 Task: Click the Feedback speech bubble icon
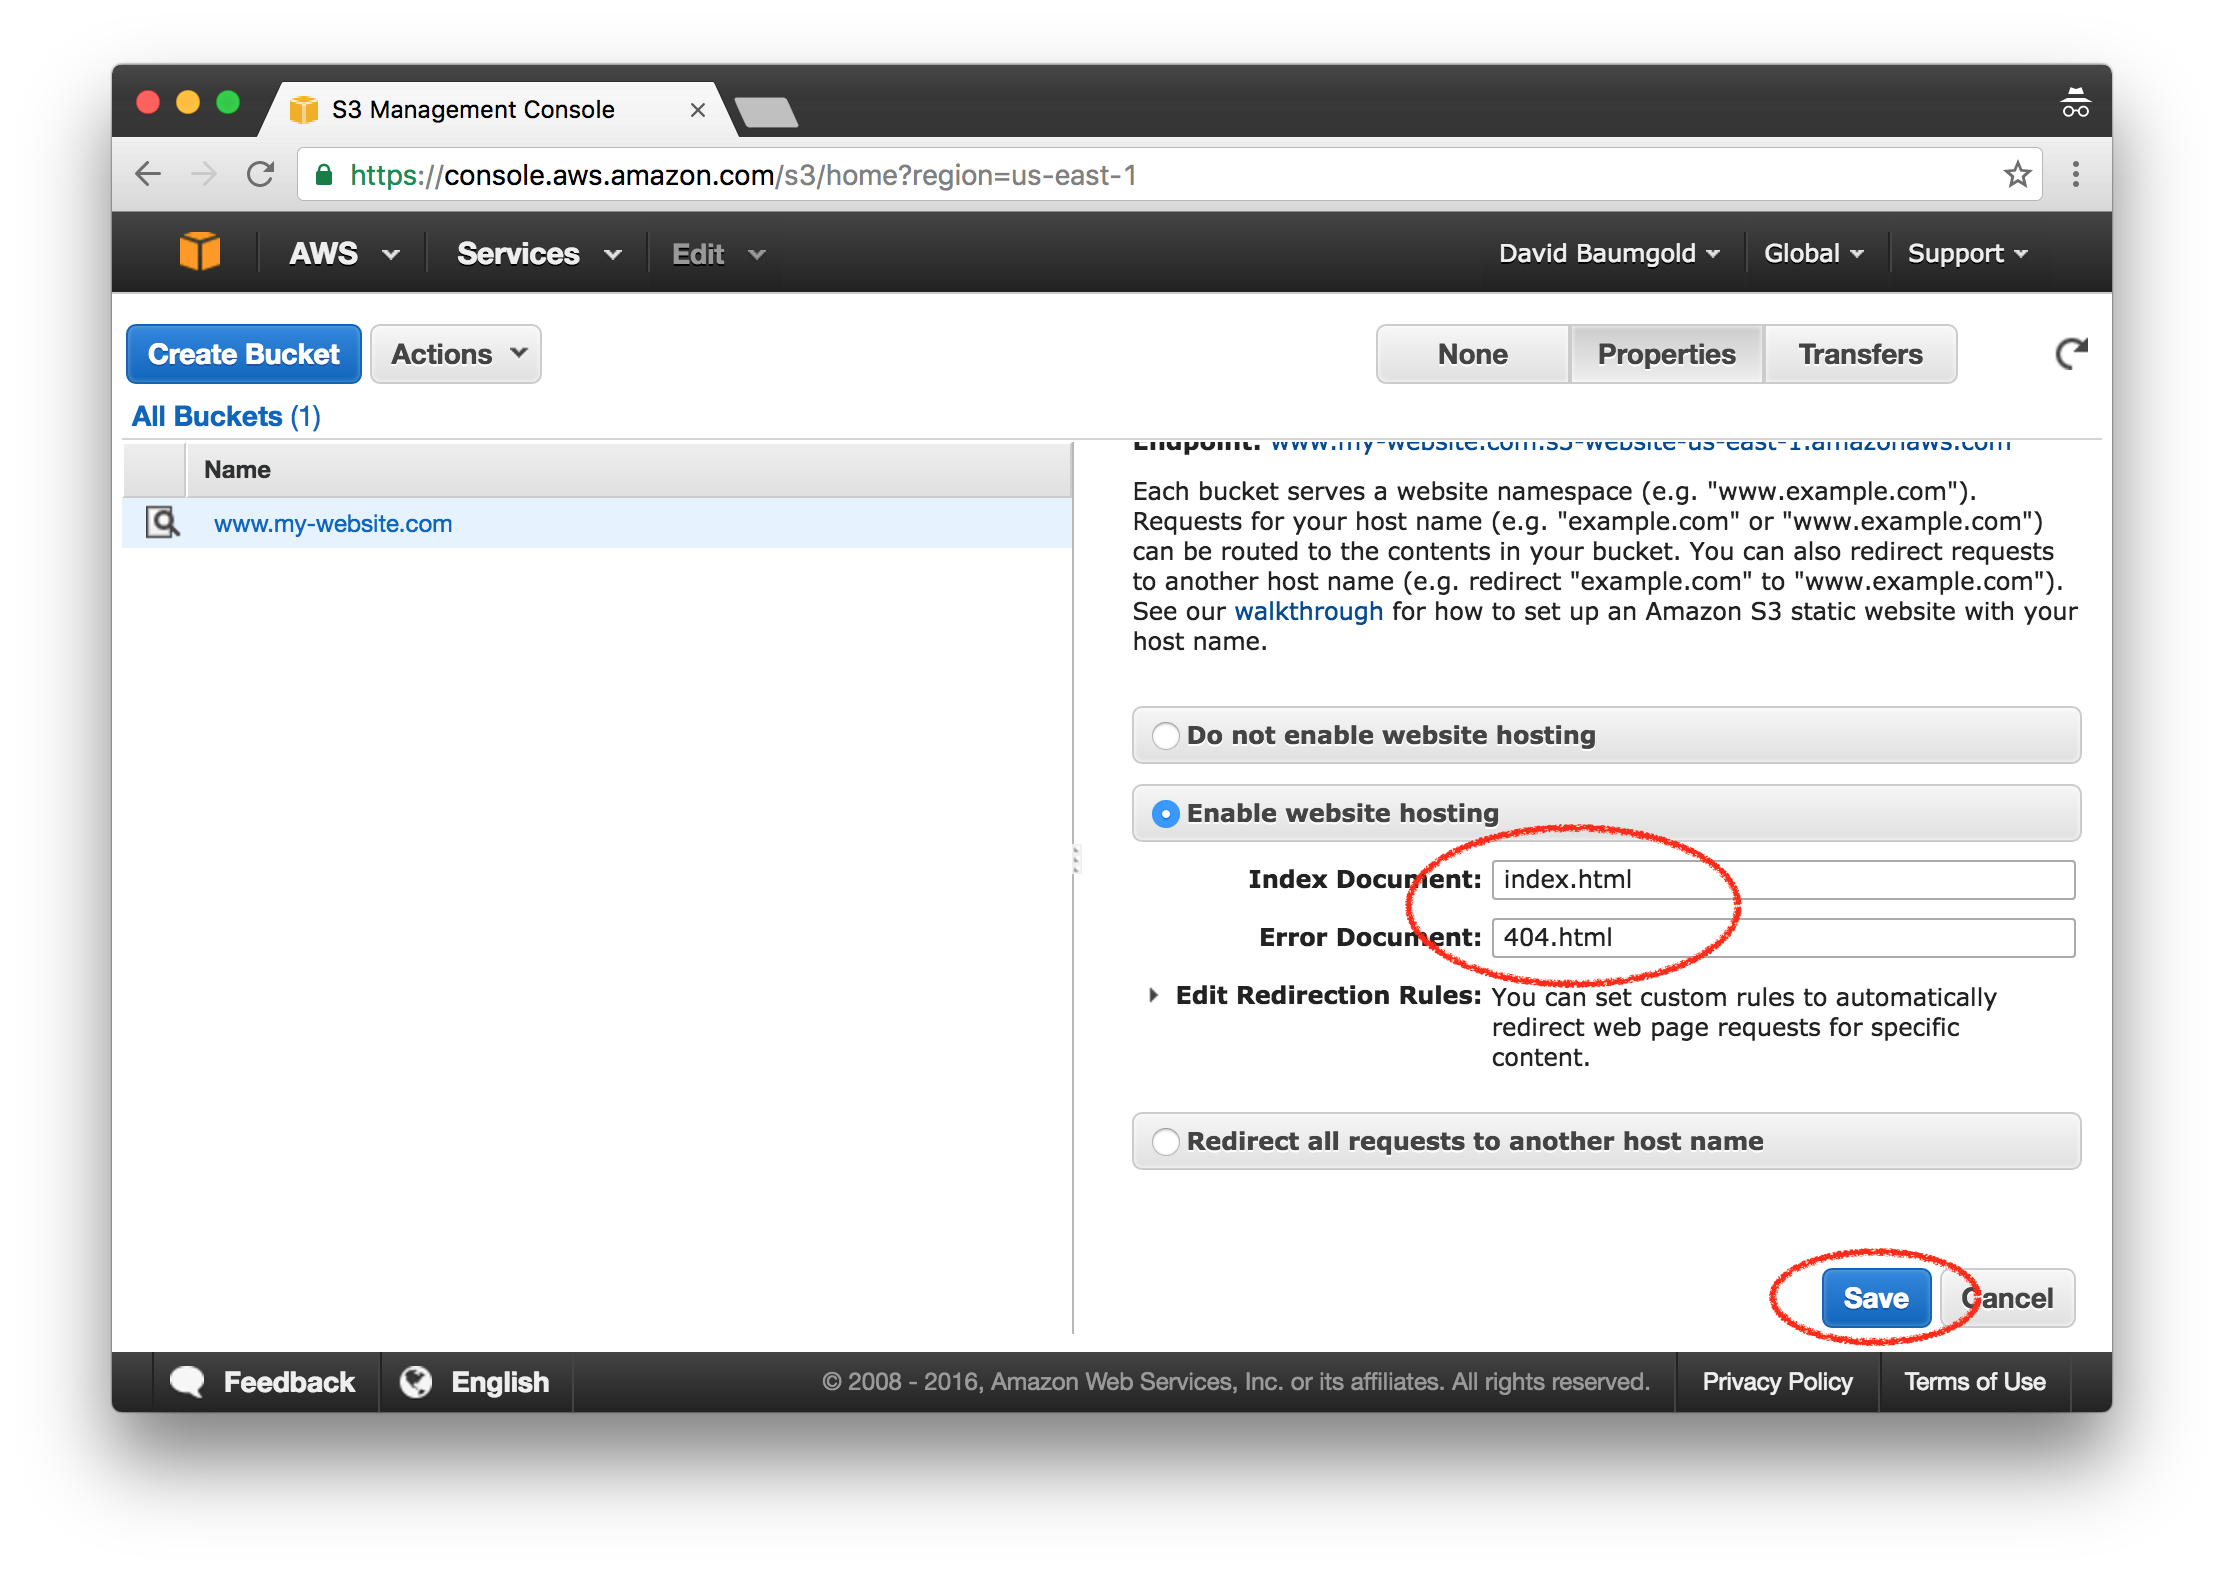coord(187,1382)
